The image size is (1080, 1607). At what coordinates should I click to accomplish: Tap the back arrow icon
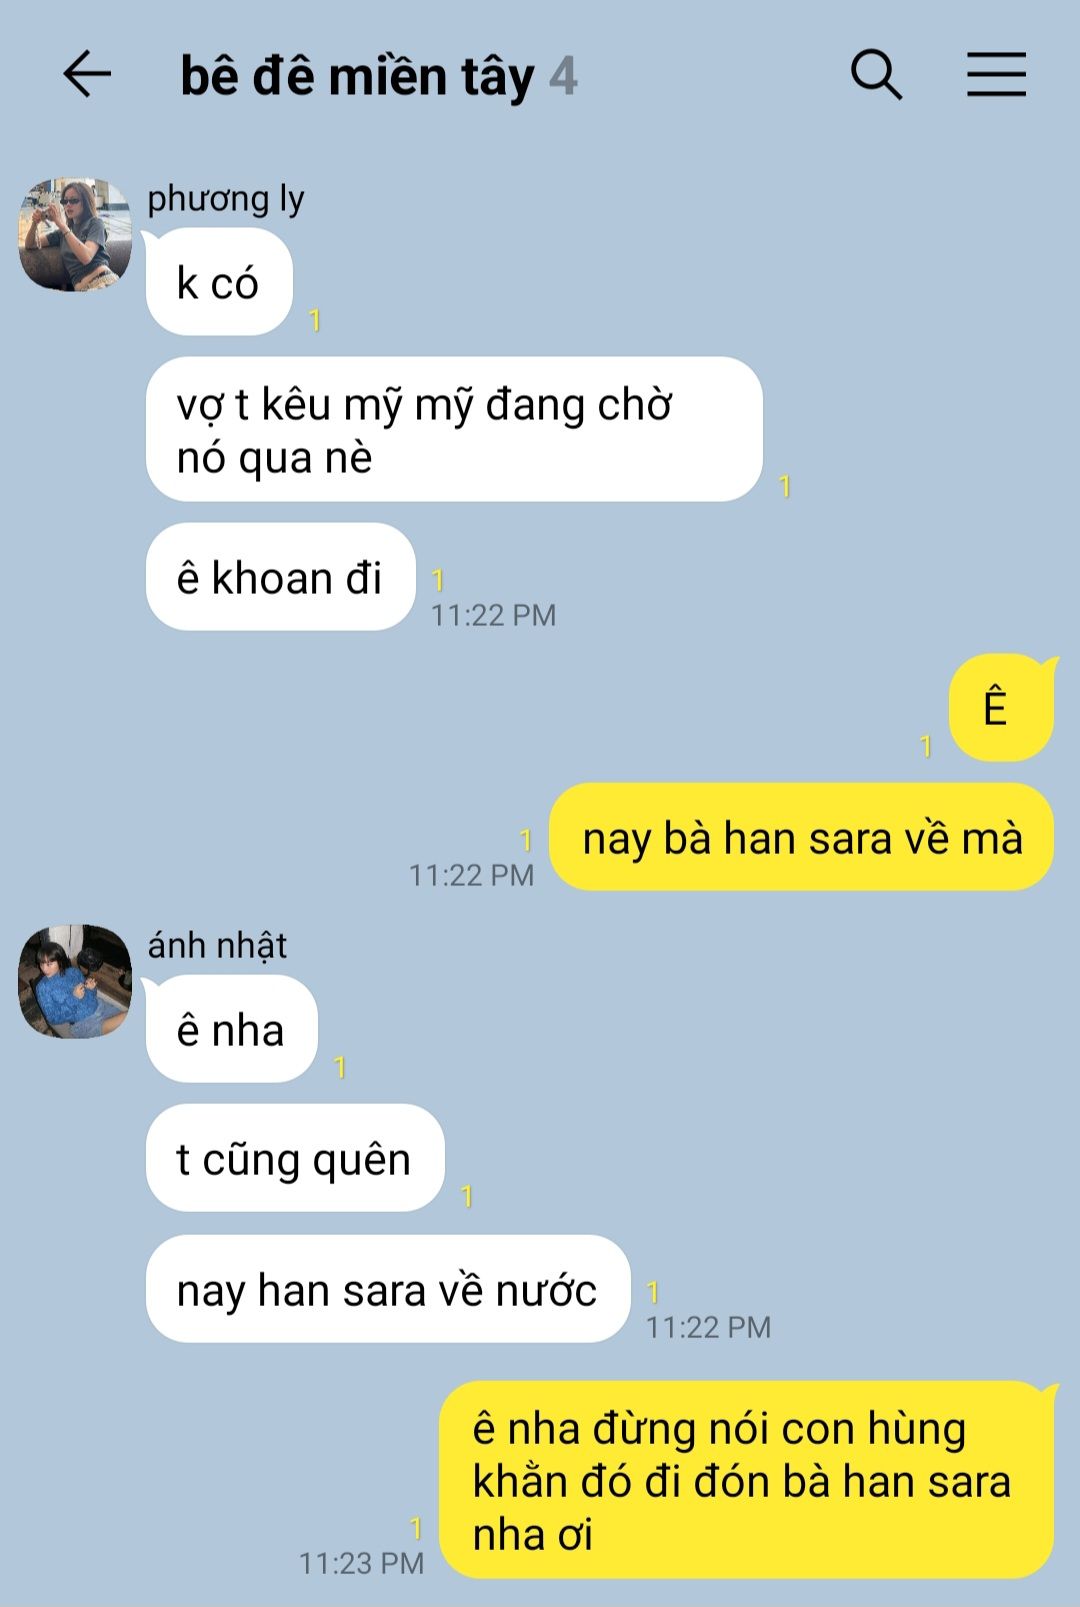(87, 75)
